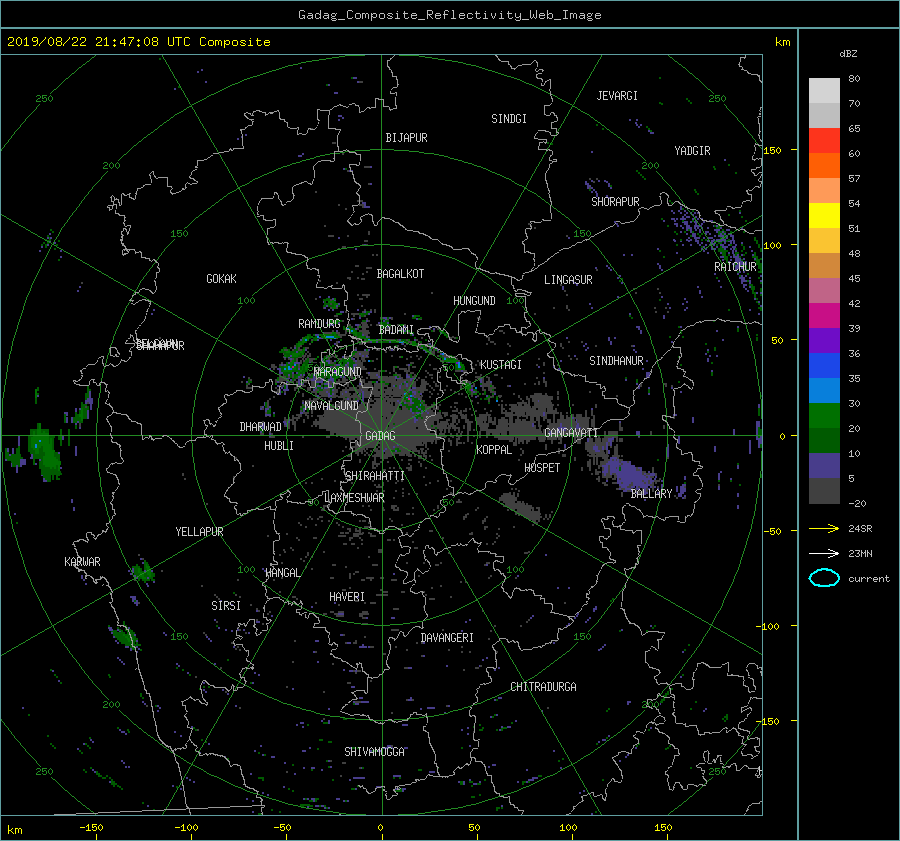Click the CHITRADURGA city label
The width and height of the screenshot is (900, 841).
pyautogui.click(x=543, y=687)
